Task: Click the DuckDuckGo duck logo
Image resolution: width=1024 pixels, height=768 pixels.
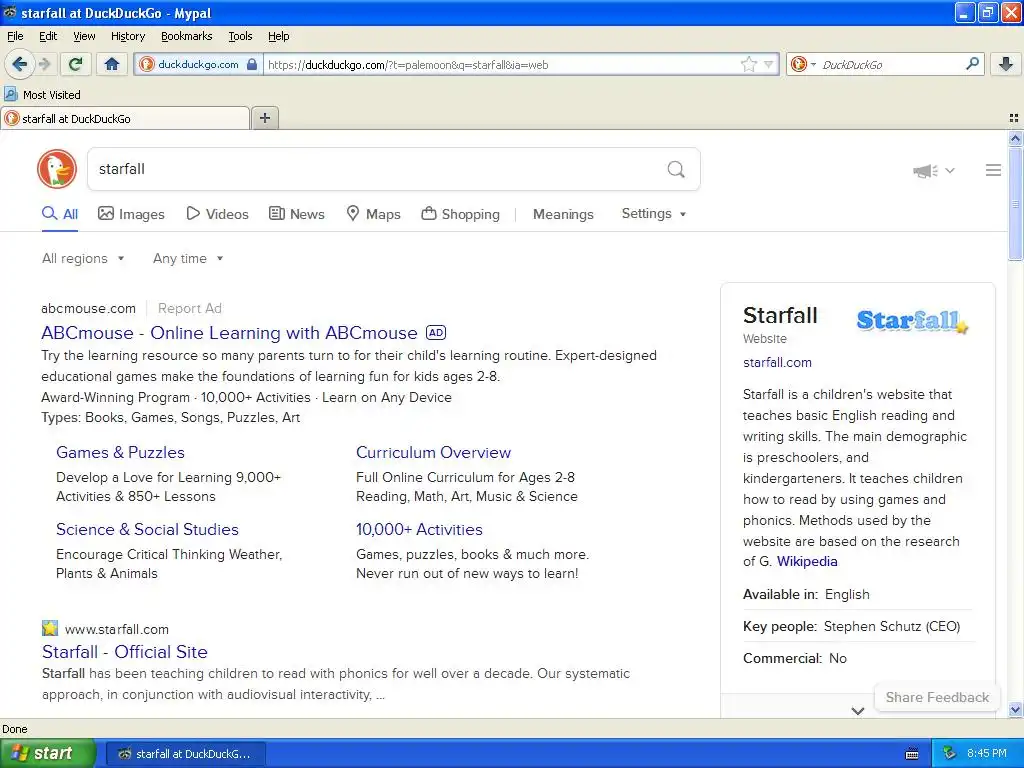Action: click(x=57, y=169)
